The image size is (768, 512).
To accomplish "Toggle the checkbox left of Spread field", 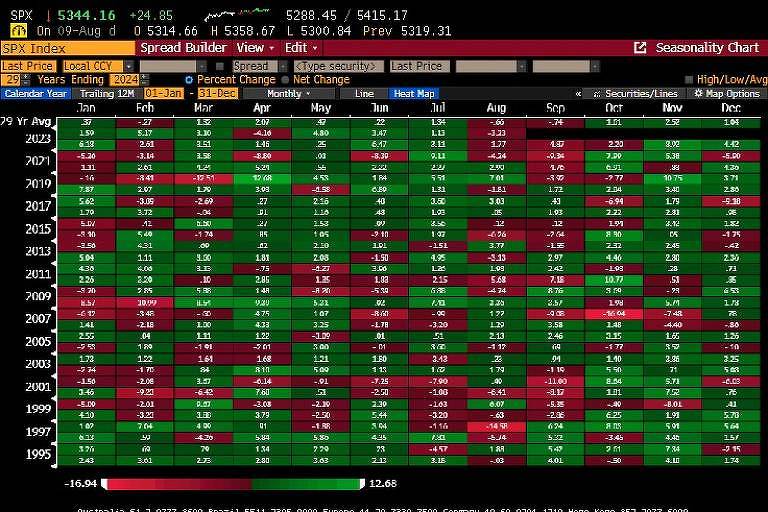I will pyautogui.click(x=220, y=66).
